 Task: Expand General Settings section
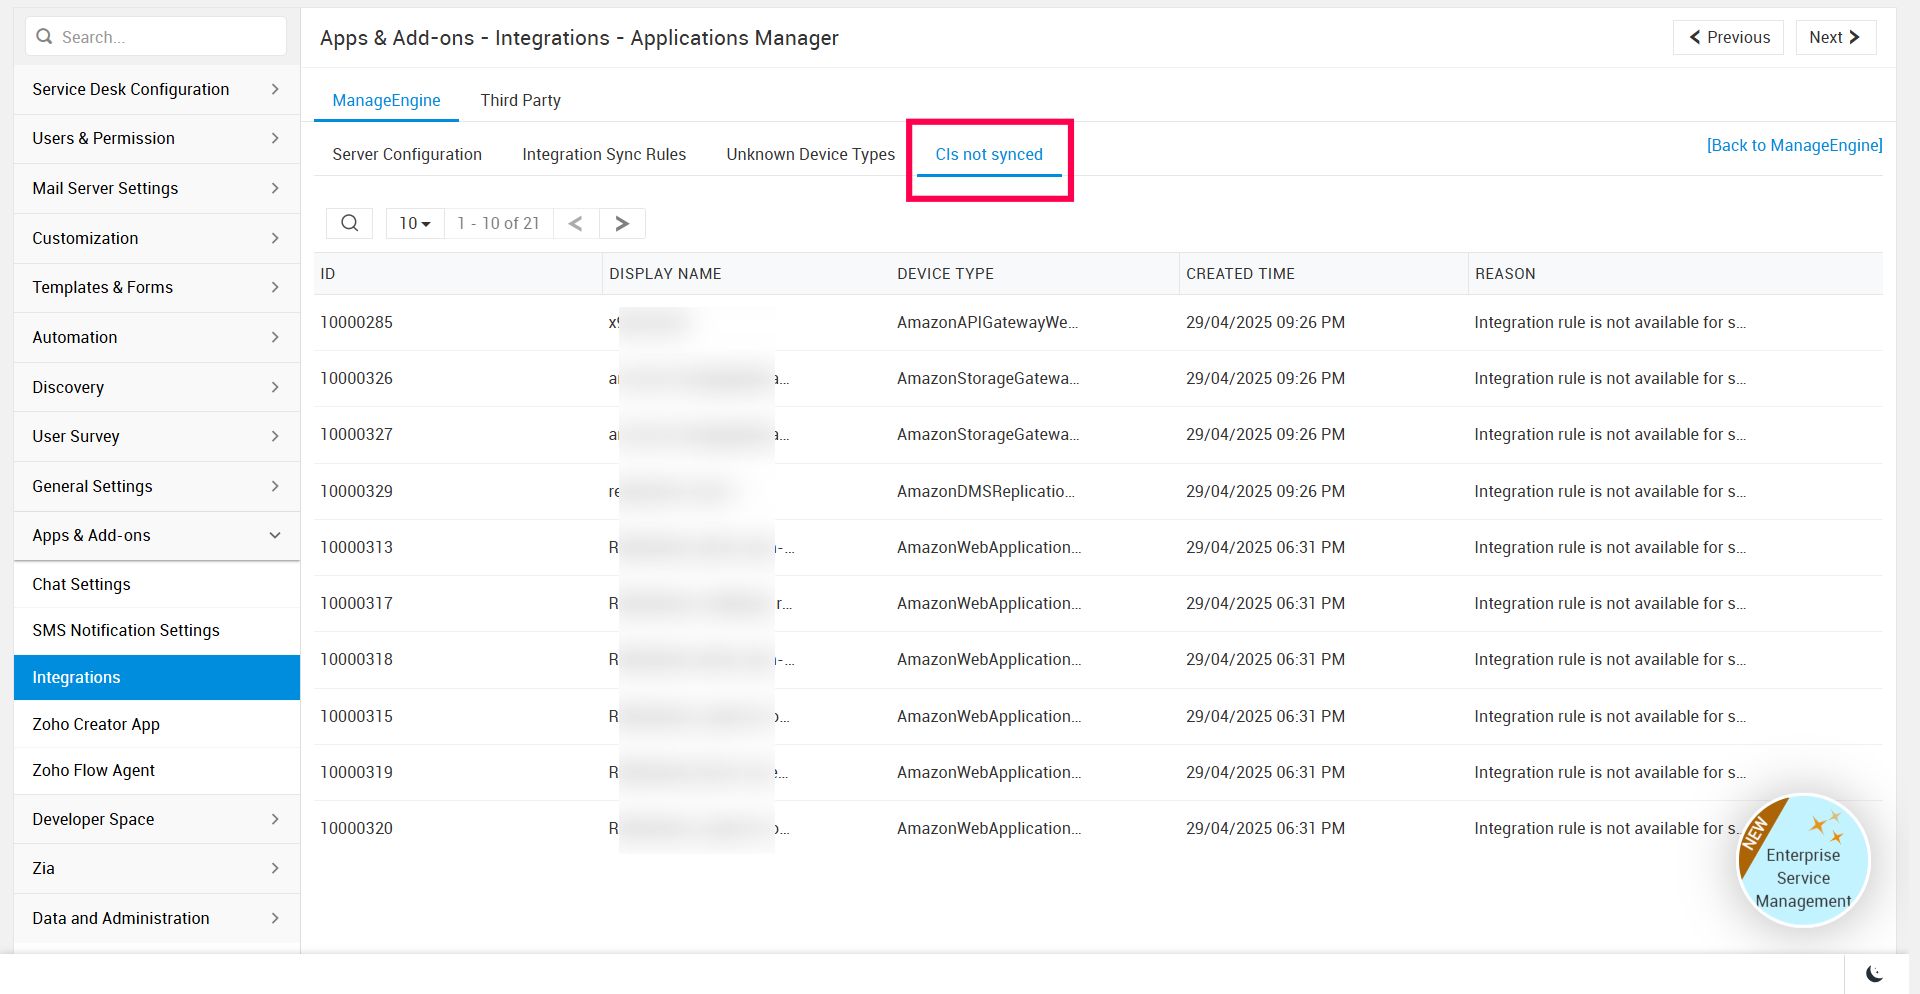click(157, 486)
